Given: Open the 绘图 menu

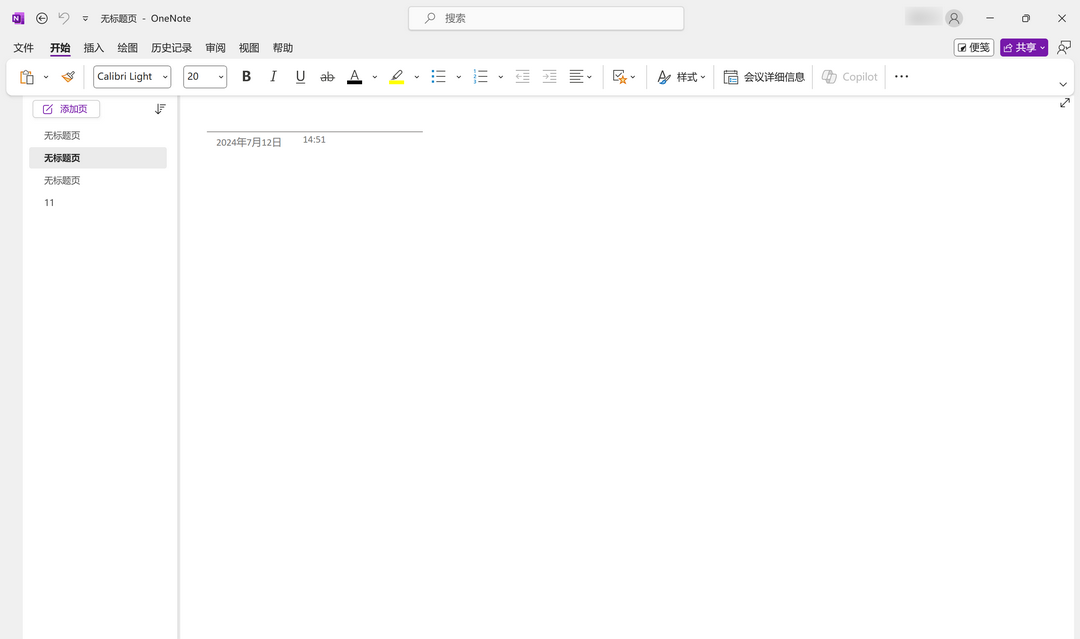Looking at the screenshot, I should [126, 47].
